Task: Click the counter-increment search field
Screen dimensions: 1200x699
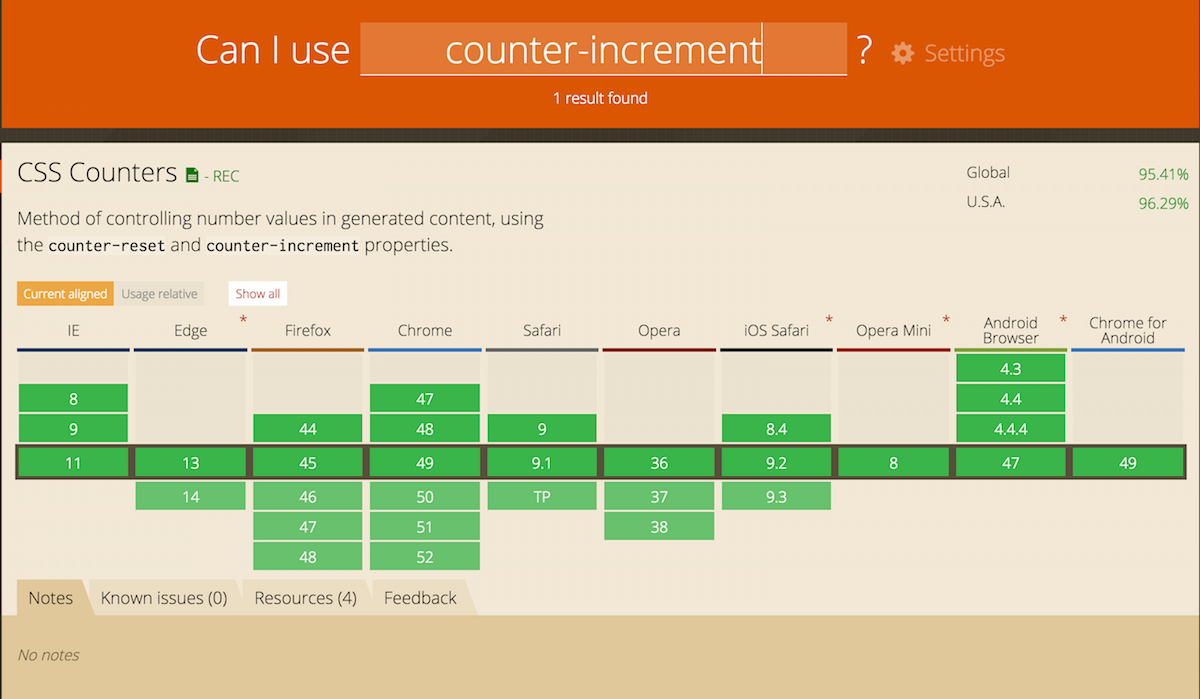Action: click(x=603, y=50)
